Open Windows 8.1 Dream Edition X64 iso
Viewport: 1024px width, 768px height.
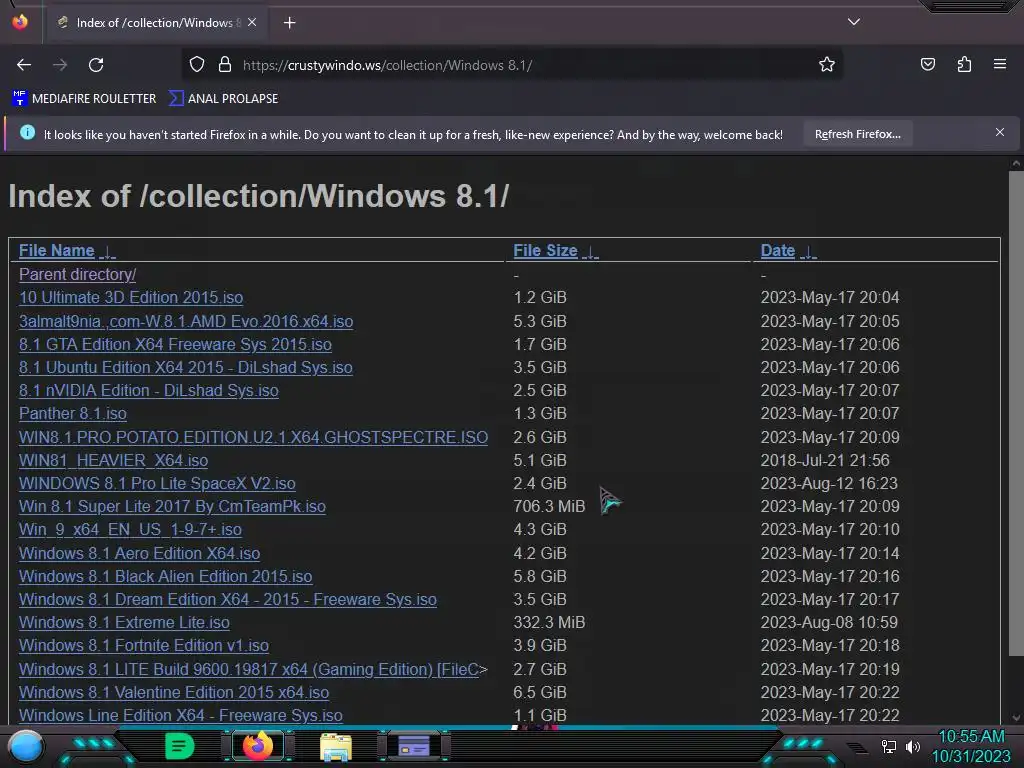coord(228,600)
